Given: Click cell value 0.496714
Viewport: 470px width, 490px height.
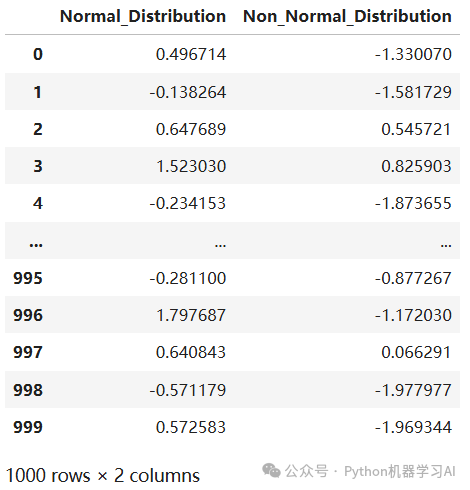Looking at the screenshot, I should click(x=191, y=54).
